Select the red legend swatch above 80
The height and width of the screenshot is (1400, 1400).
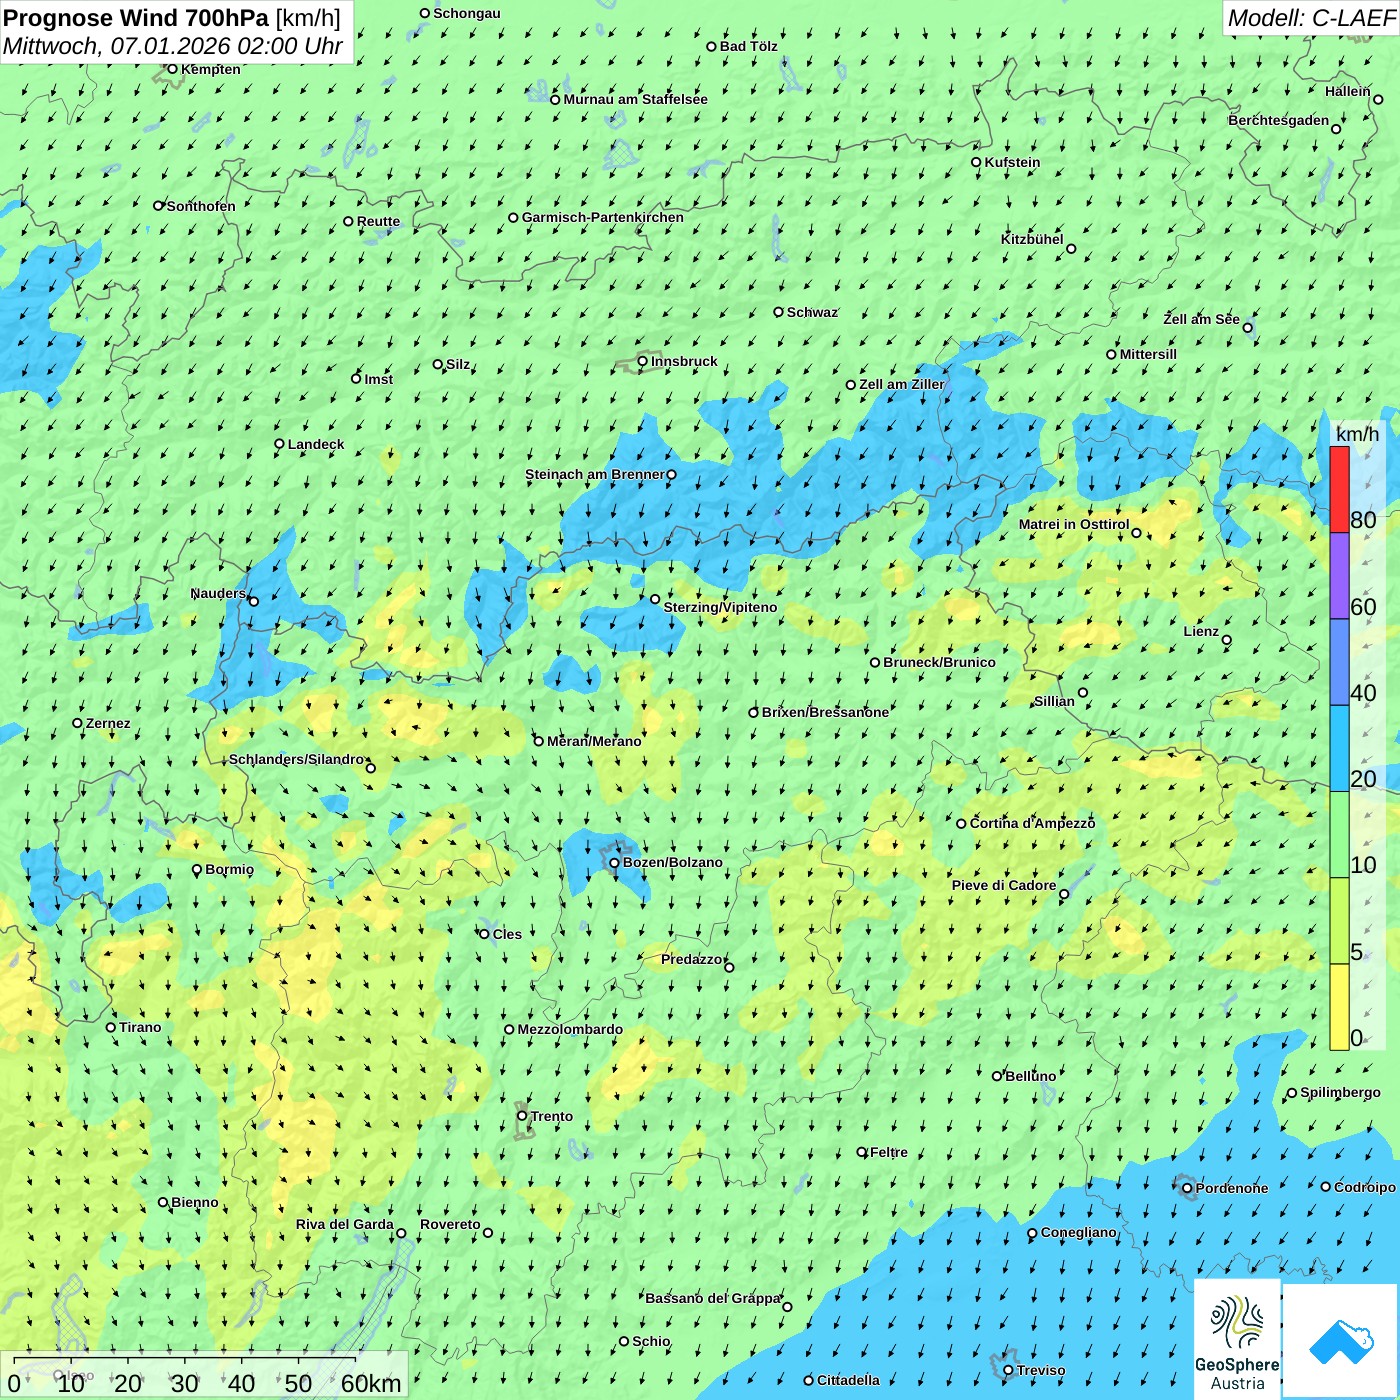click(x=1339, y=489)
